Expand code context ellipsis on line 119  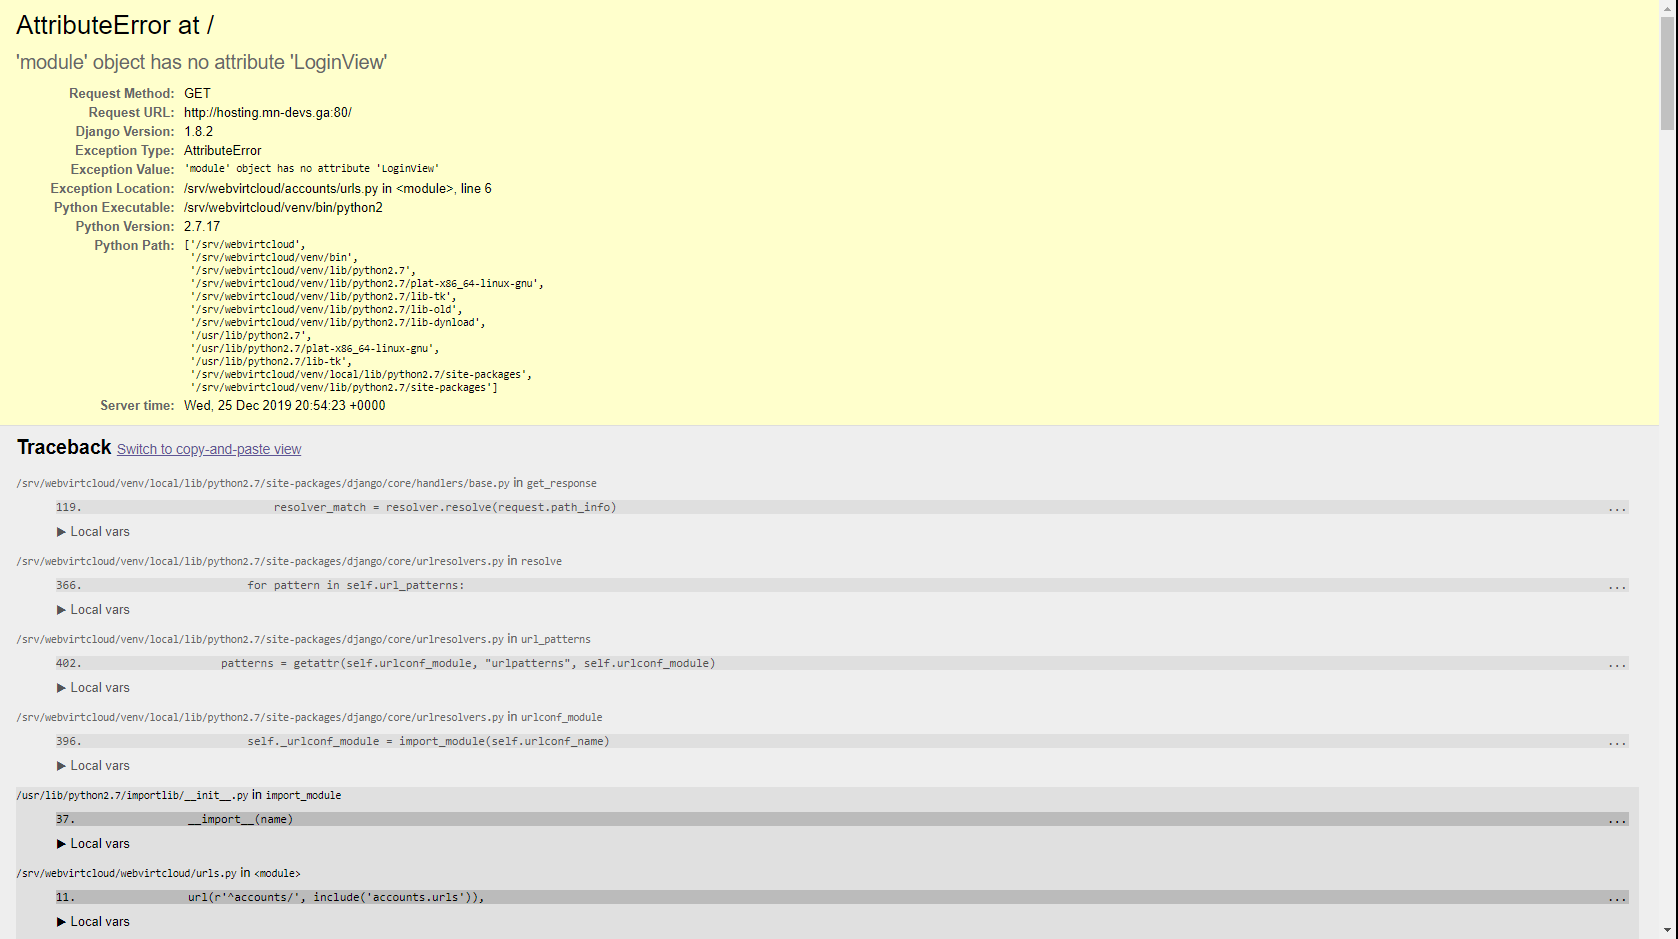(1617, 508)
